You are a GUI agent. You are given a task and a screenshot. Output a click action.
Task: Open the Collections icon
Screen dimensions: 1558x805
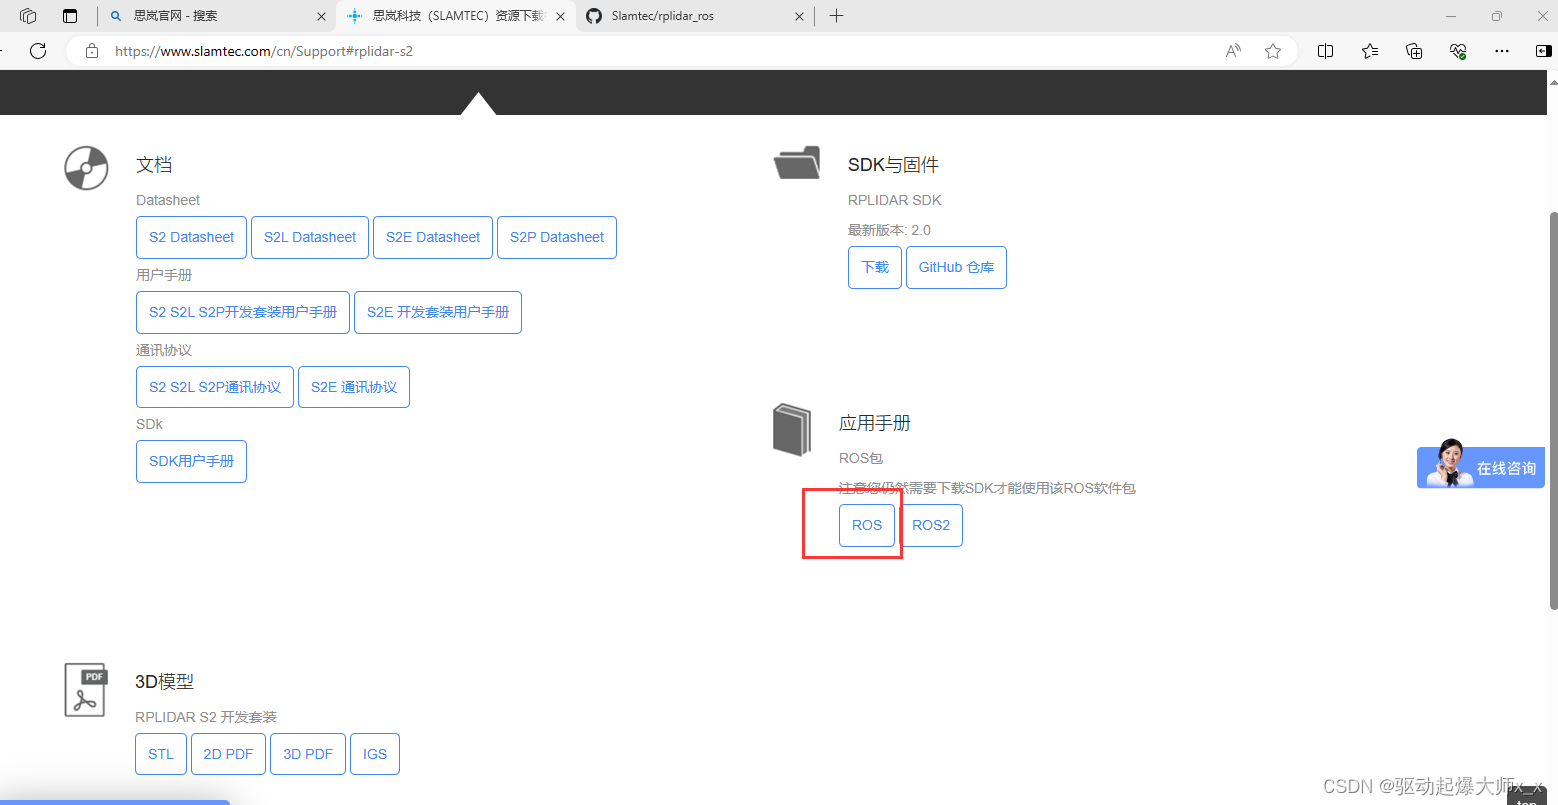coord(1414,51)
